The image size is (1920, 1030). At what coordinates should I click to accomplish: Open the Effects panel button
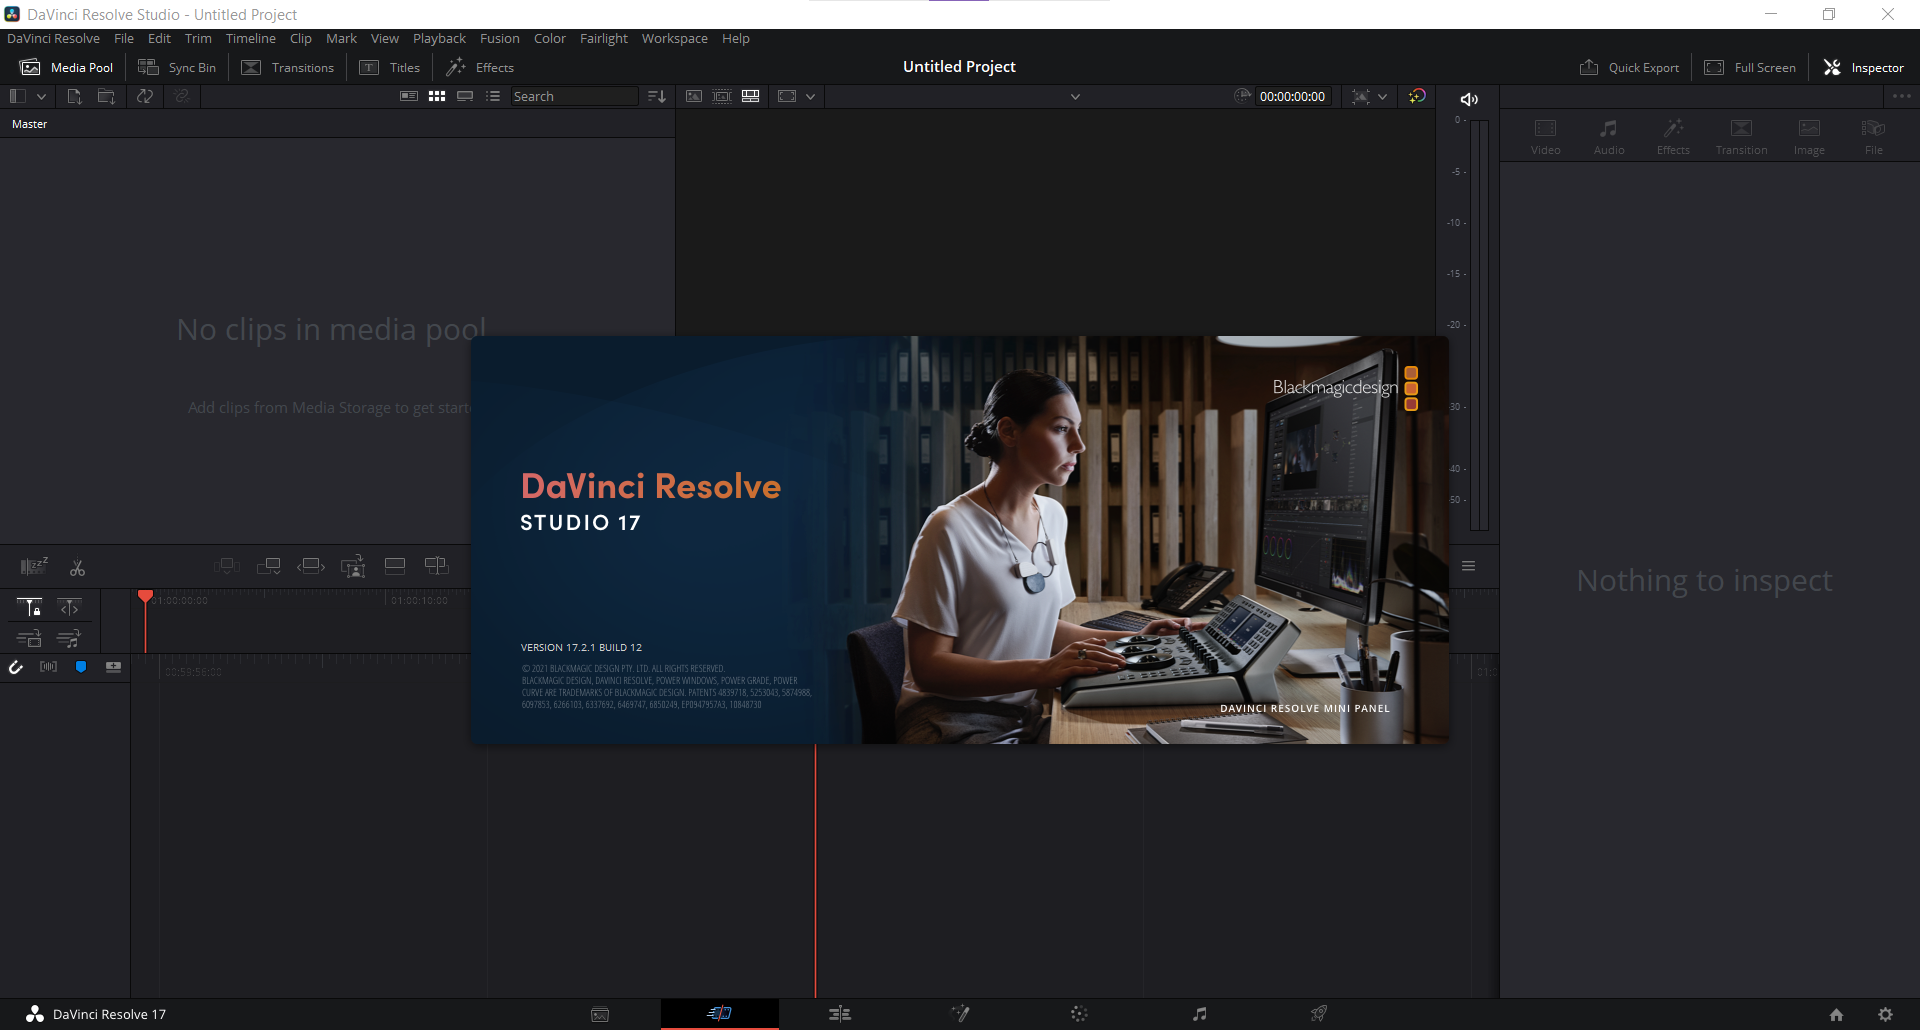[479, 67]
